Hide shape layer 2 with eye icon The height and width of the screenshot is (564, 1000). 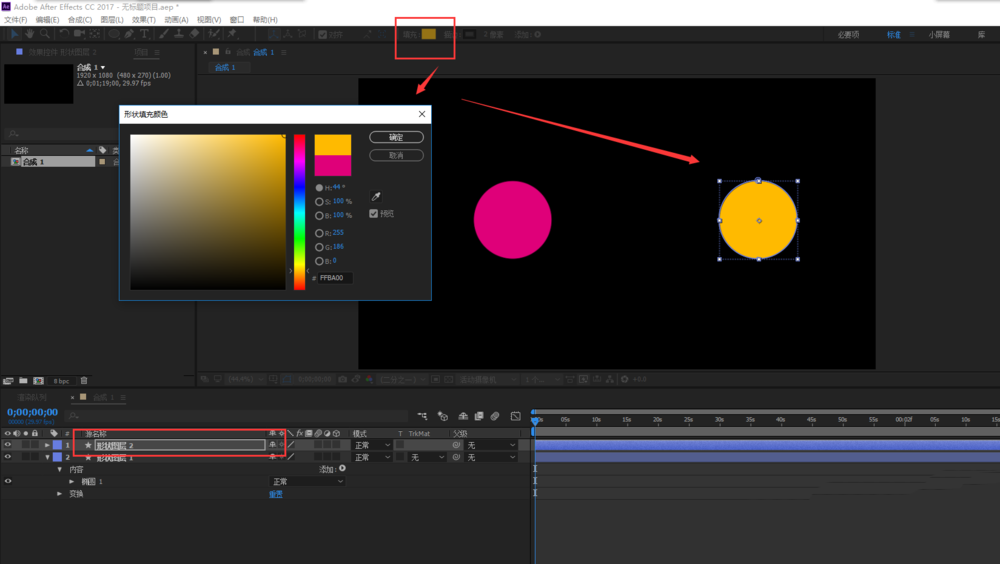8,445
